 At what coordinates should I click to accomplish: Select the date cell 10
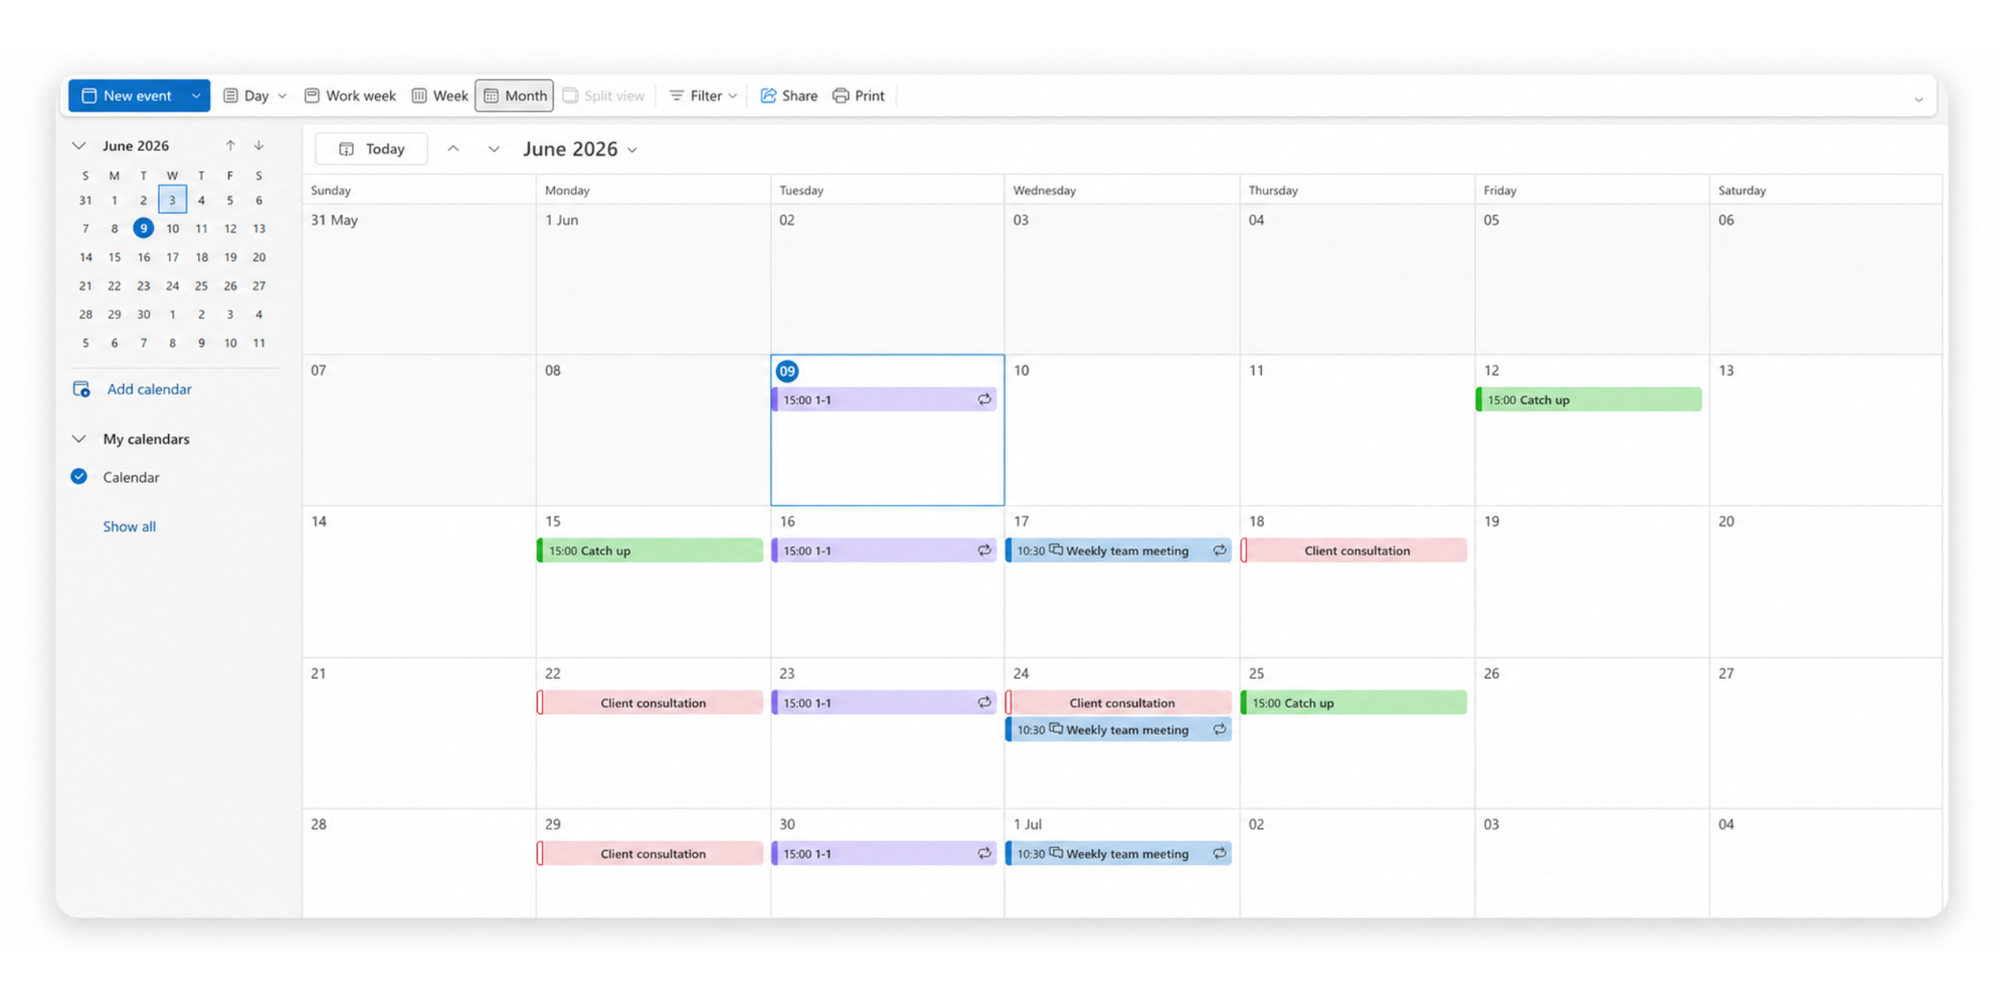pyautogui.click(x=1122, y=431)
